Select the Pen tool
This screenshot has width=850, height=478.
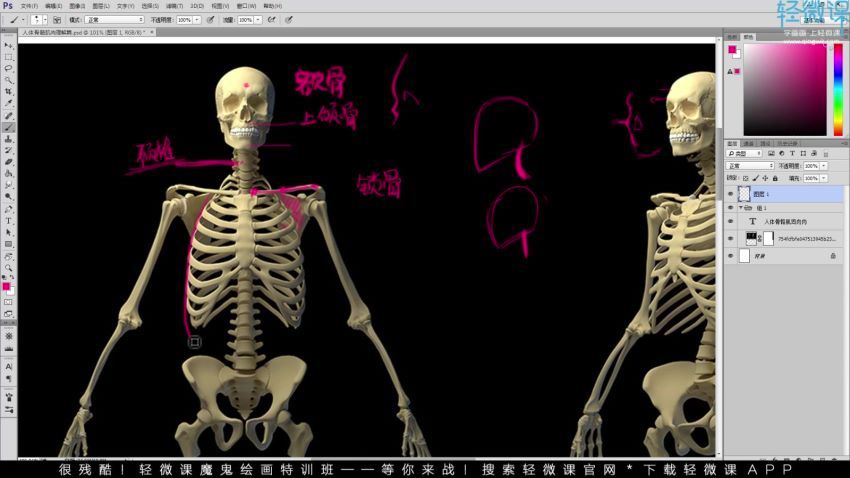8,209
